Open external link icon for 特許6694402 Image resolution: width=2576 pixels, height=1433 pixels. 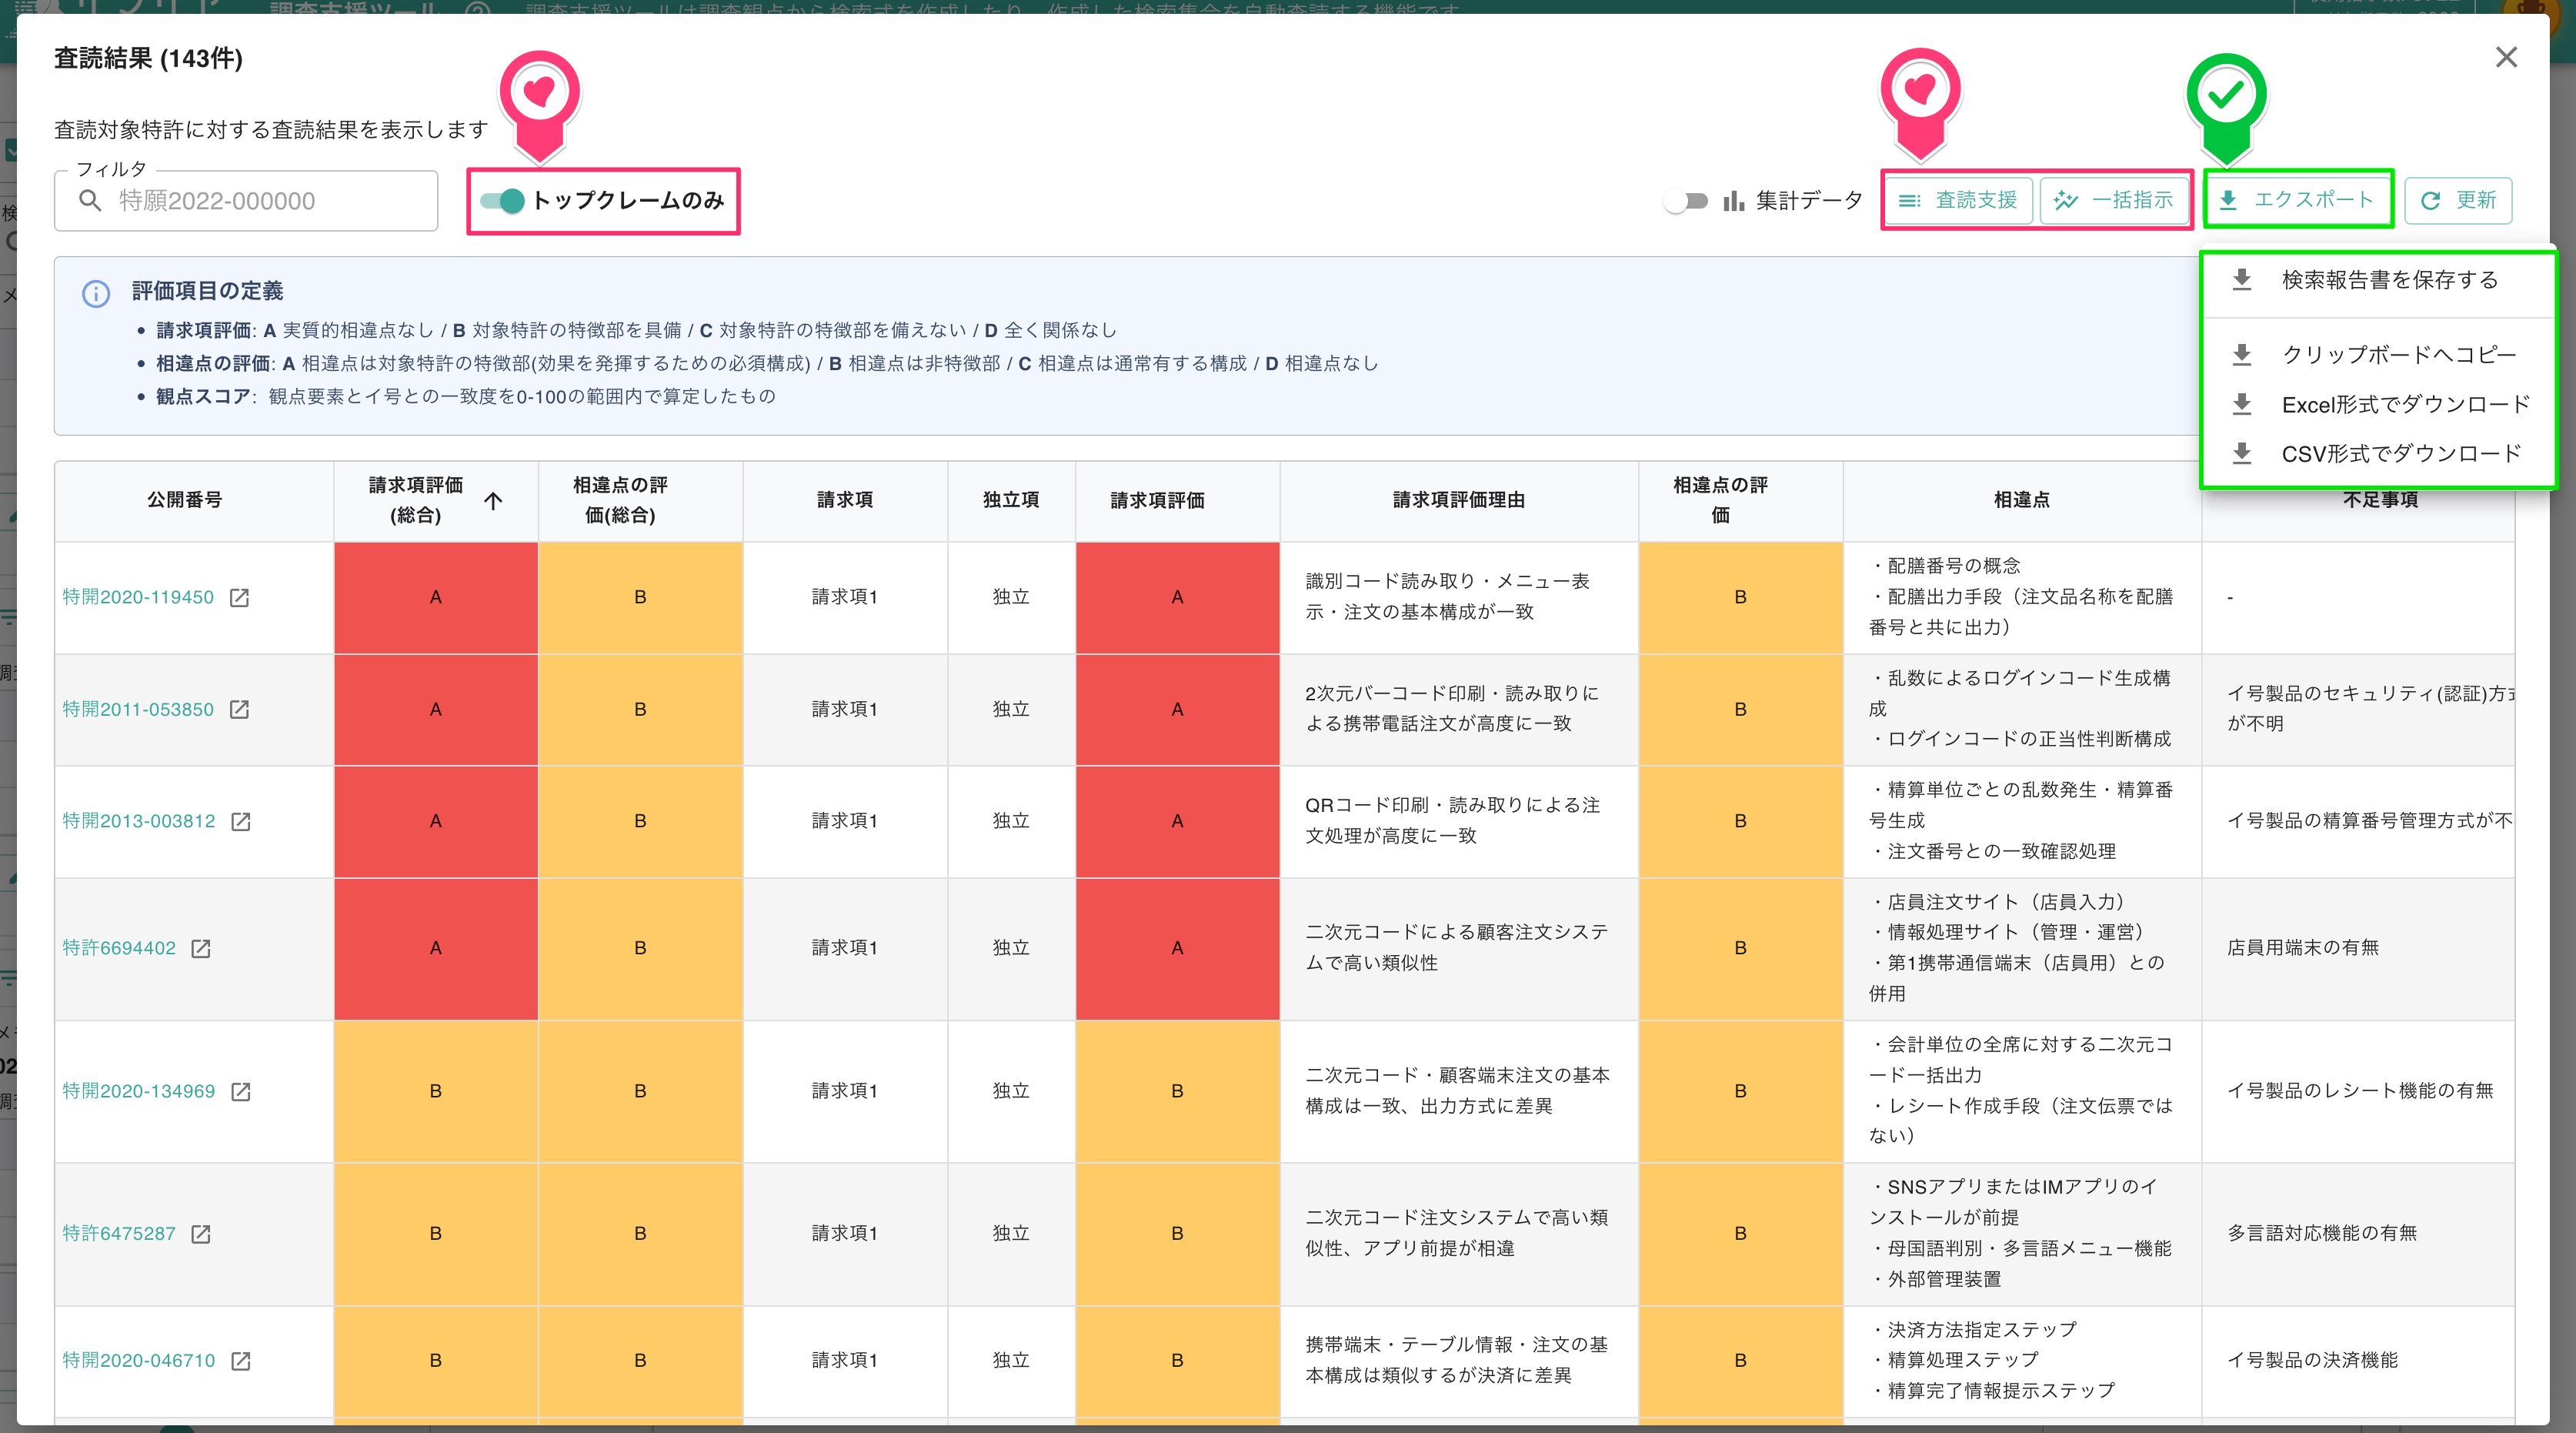201,948
